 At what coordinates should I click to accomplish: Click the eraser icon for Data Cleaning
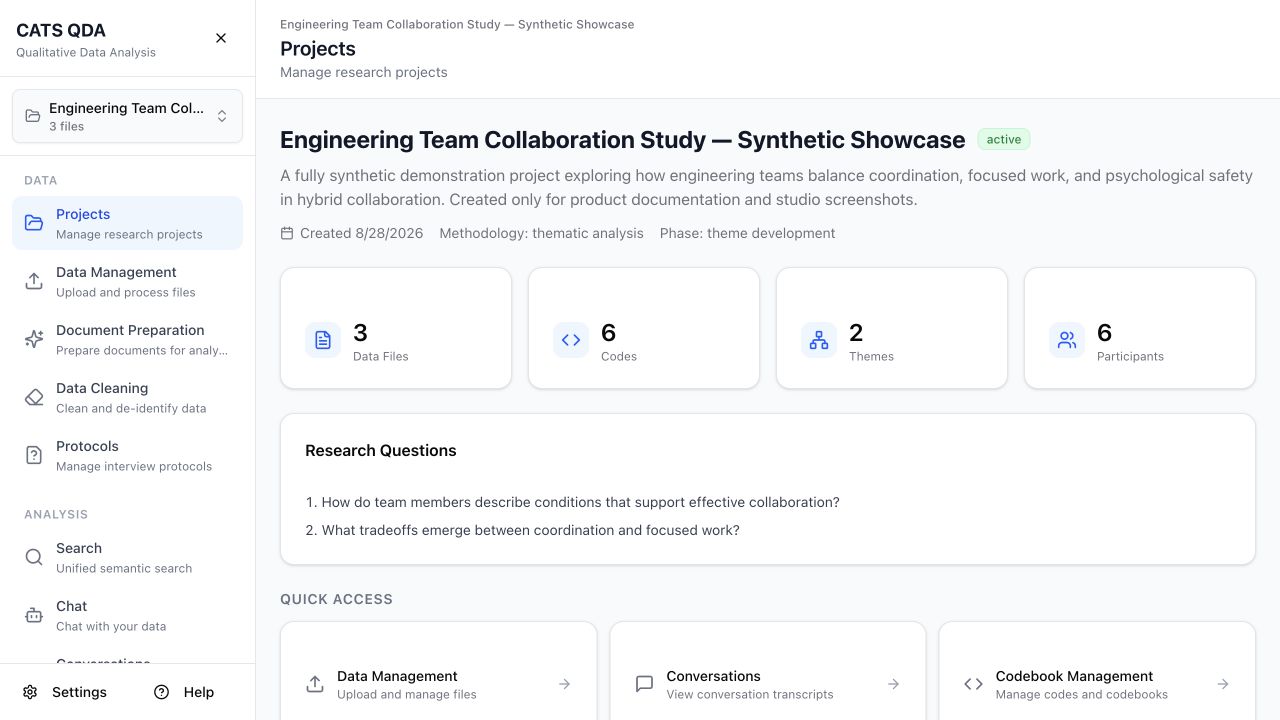(x=34, y=397)
